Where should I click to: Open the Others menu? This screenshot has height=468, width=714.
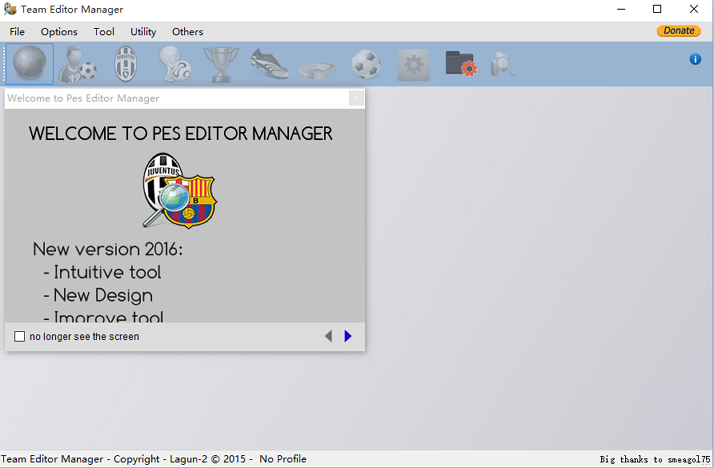coord(187,31)
